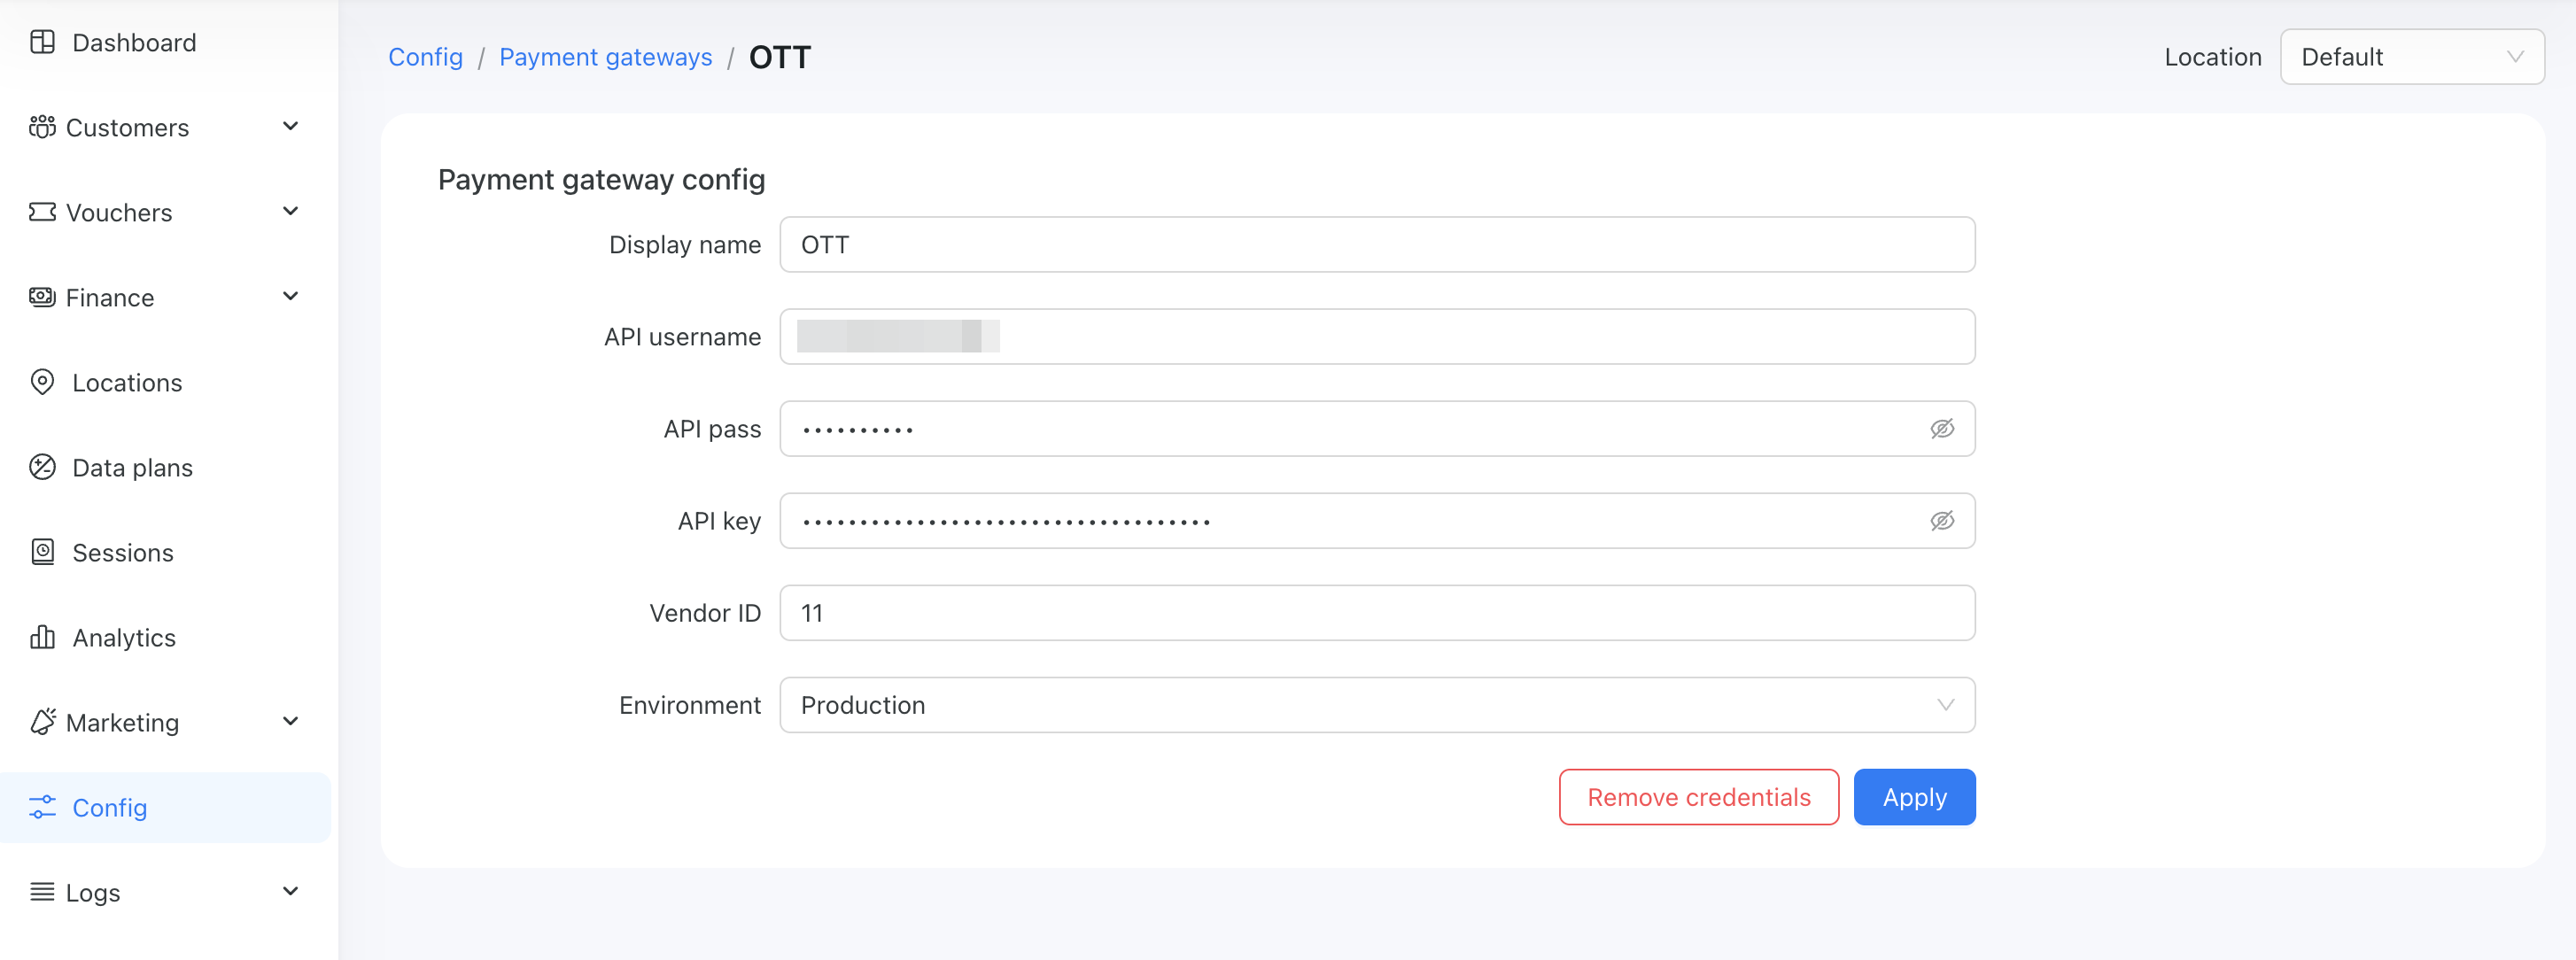The height and width of the screenshot is (960, 2576).
Task: Click the Remove credentials button
Action: tap(1698, 797)
